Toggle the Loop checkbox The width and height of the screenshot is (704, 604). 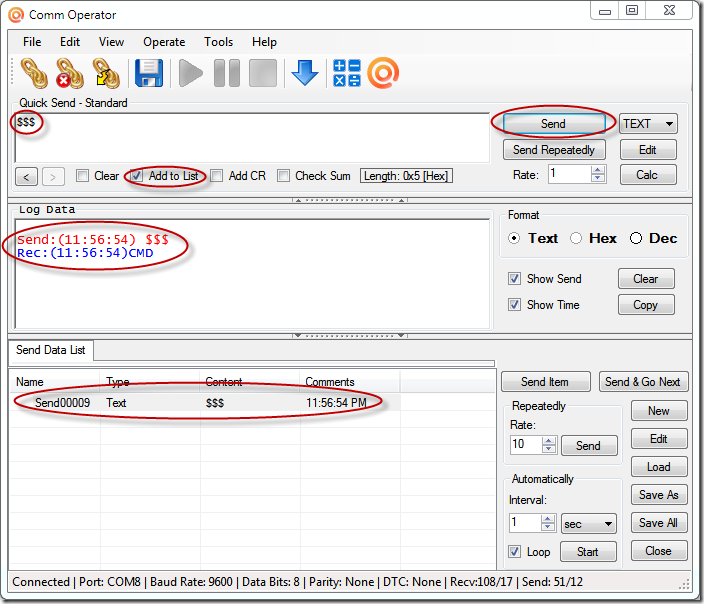[x=515, y=551]
